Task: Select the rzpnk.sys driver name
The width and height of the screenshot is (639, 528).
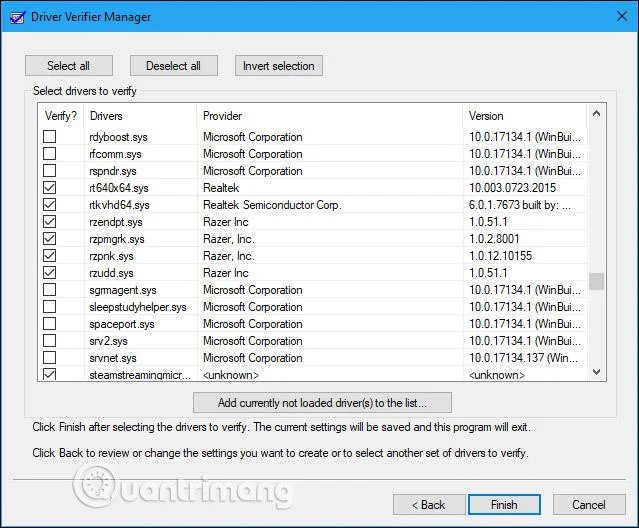Action: coord(111,256)
